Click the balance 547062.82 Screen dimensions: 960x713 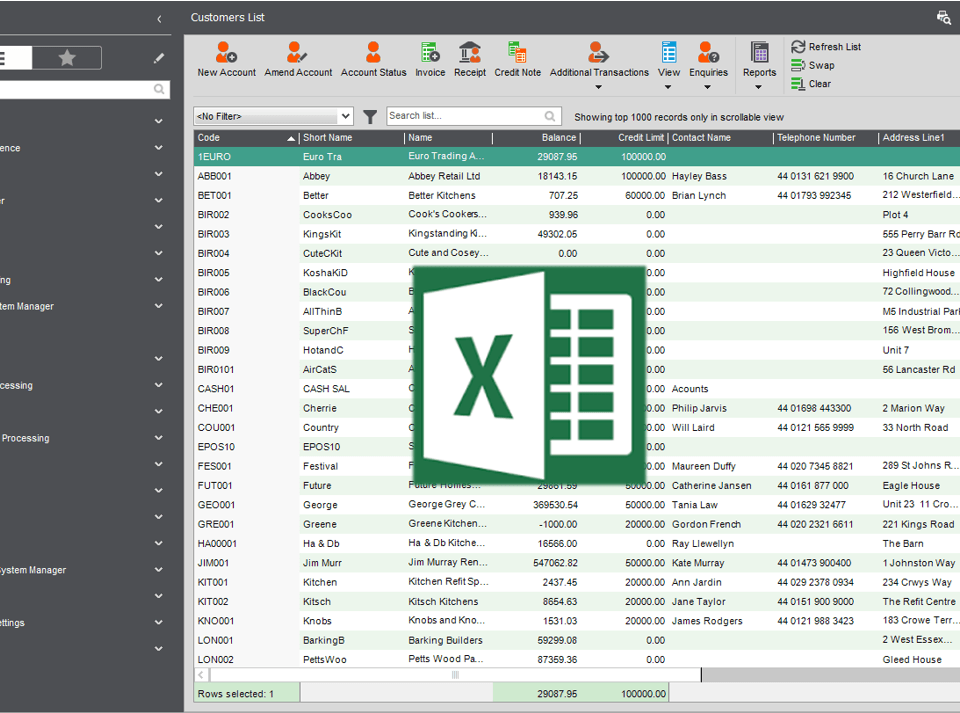[555, 563]
